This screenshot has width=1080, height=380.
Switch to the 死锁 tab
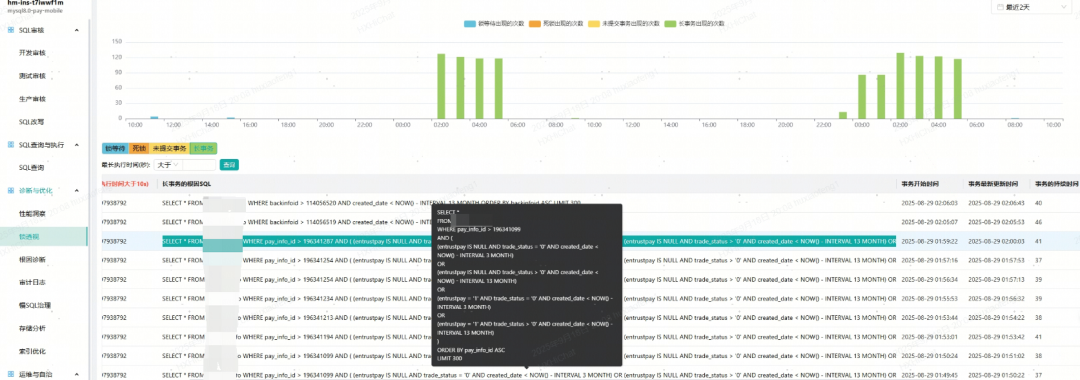pyautogui.click(x=139, y=148)
